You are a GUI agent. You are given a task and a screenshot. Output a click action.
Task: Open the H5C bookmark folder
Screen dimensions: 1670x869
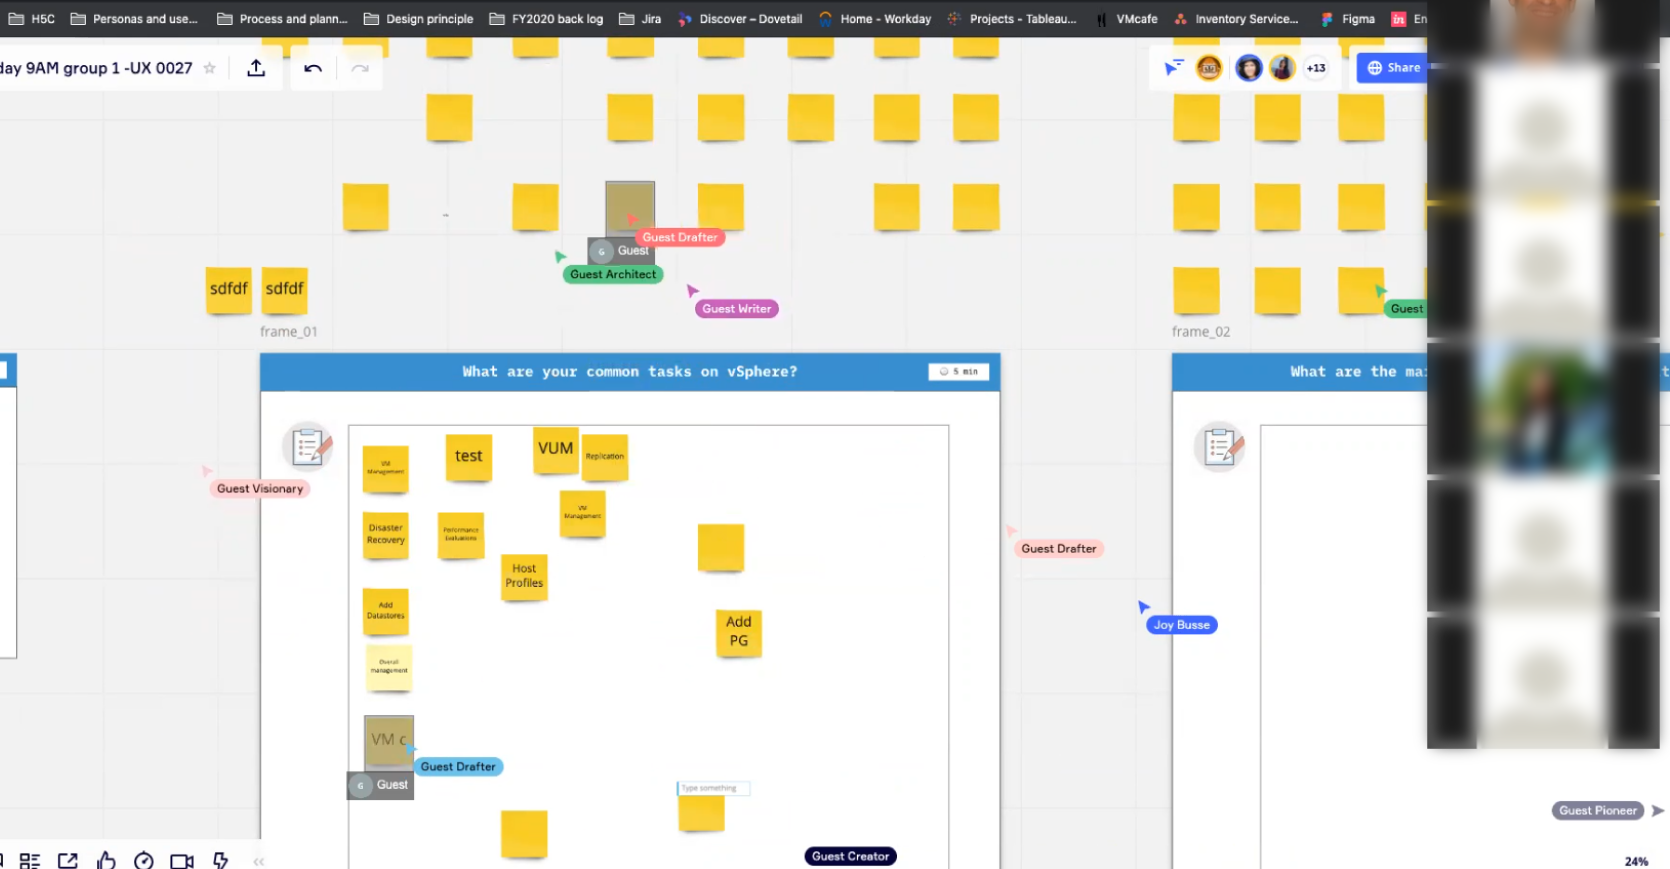32,19
